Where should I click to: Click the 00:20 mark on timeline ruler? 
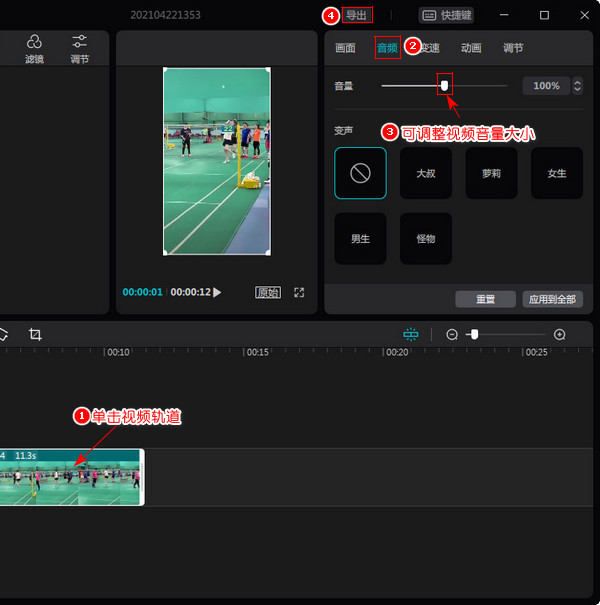[397, 352]
